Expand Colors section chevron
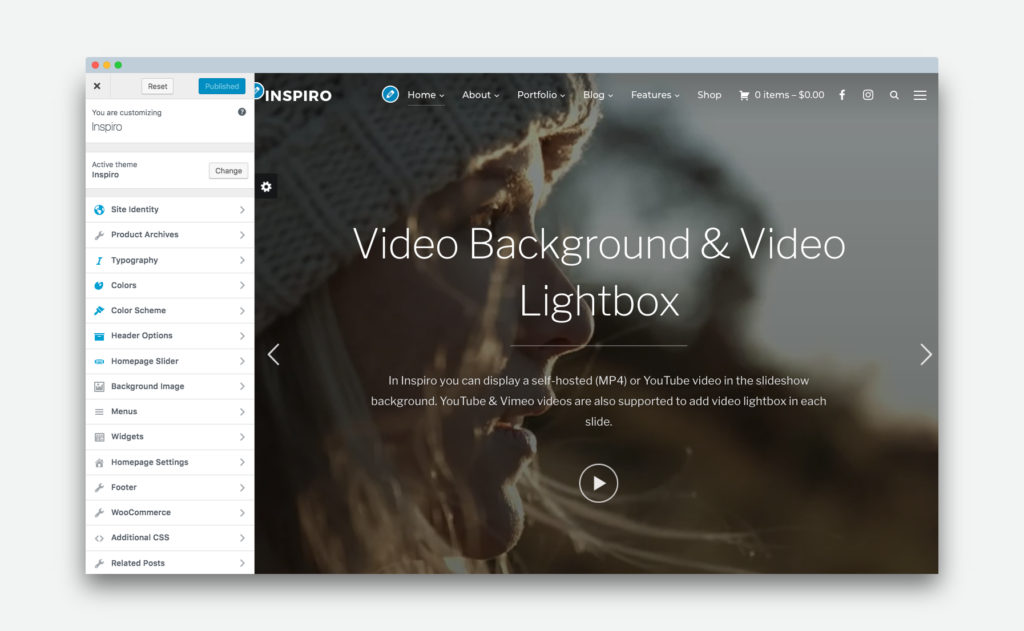Viewport: 1024px width, 631px height. [x=242, y=285]
